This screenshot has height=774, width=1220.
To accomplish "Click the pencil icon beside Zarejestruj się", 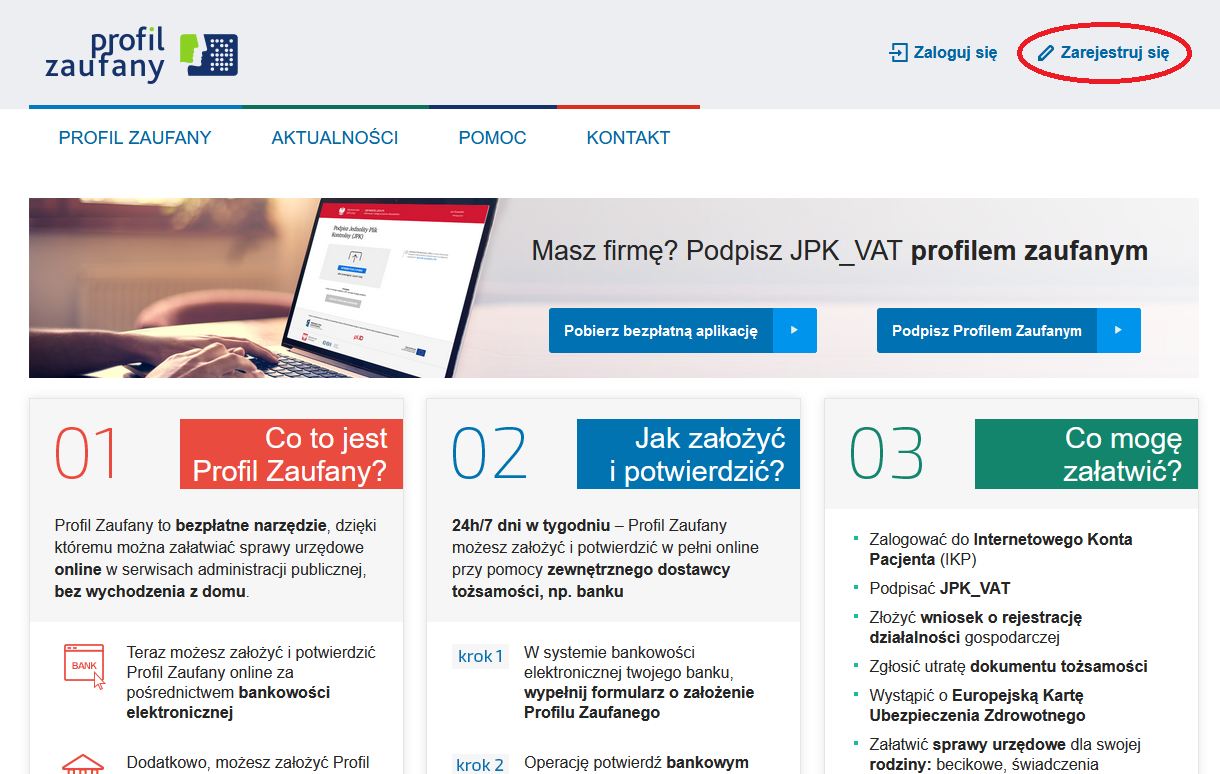I will pos(1046,53).
